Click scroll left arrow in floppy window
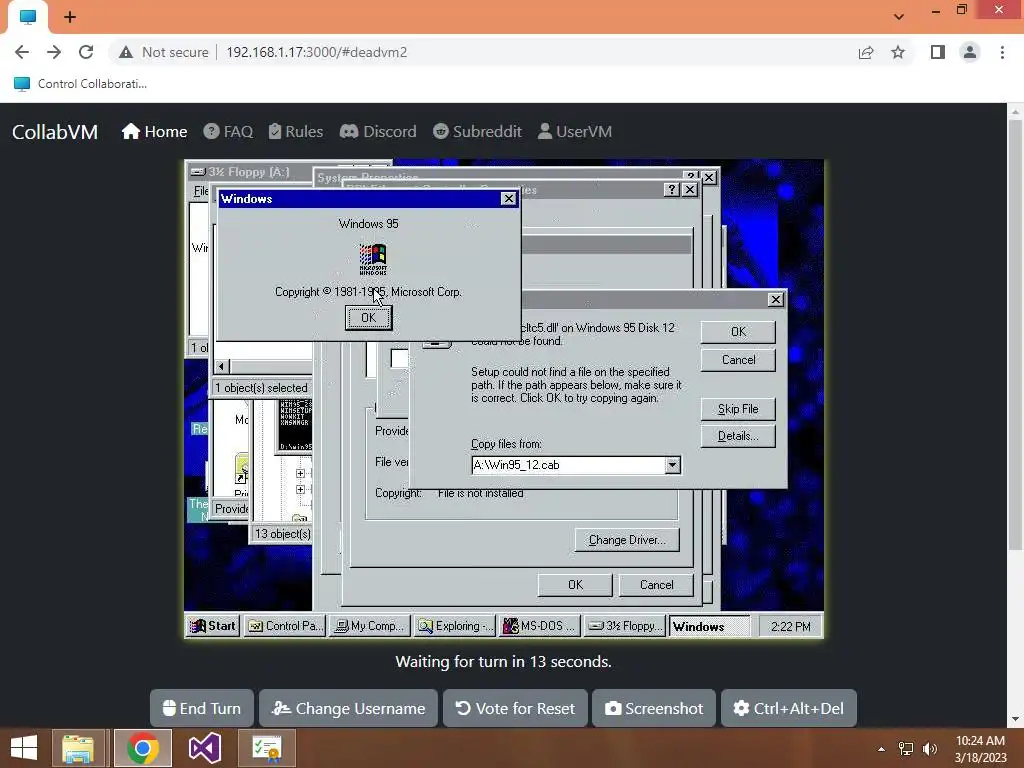Screen dimensions: 1024x768 coord(221,366)
